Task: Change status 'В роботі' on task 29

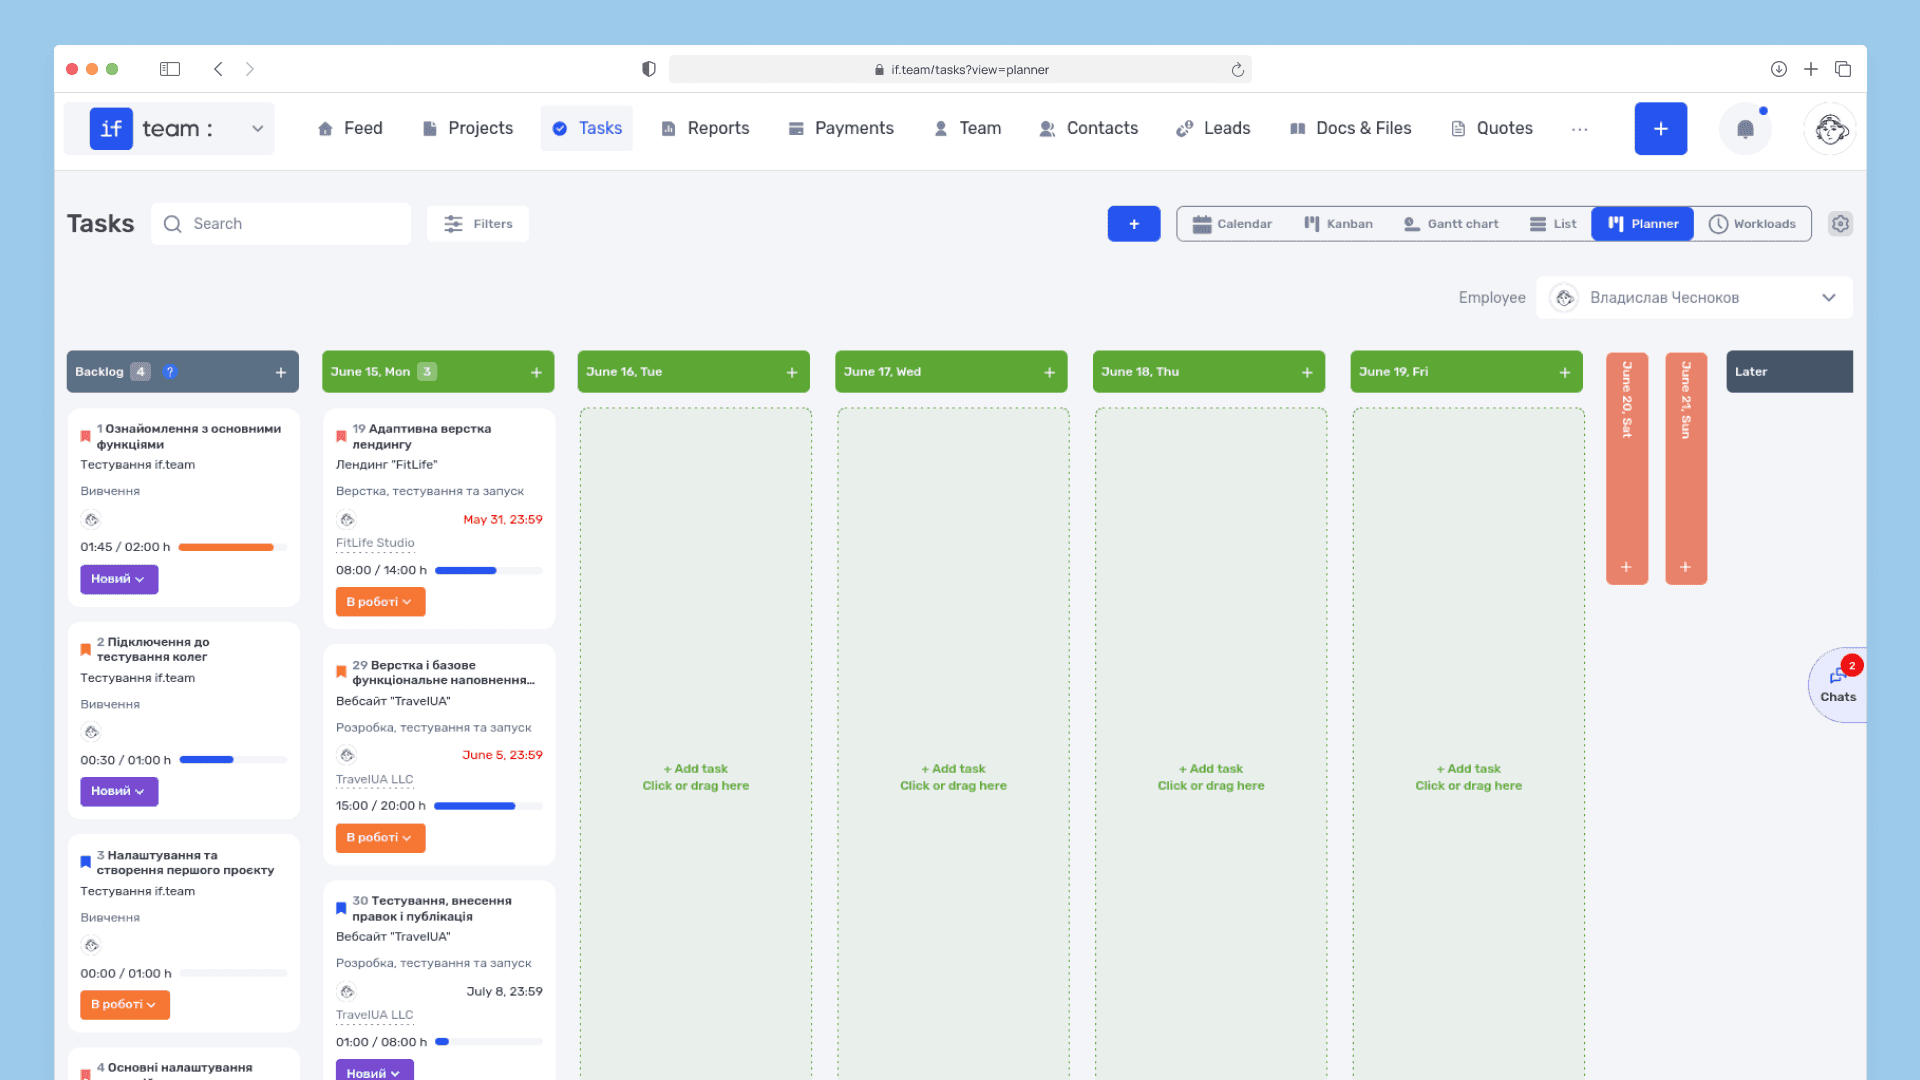Action: pos(380,838)
